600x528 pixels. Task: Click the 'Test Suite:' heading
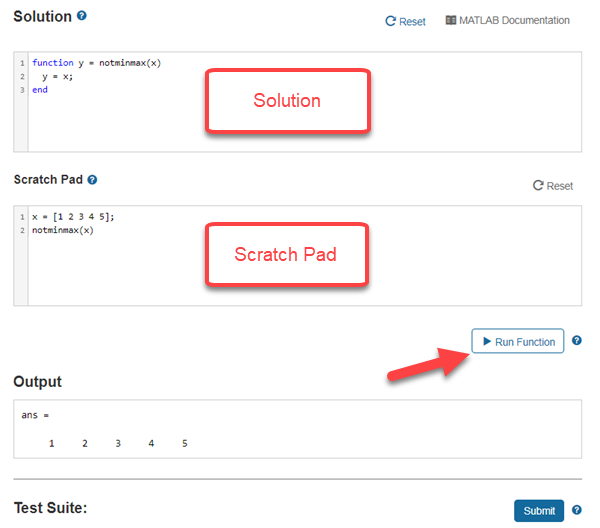coord(51,508)
